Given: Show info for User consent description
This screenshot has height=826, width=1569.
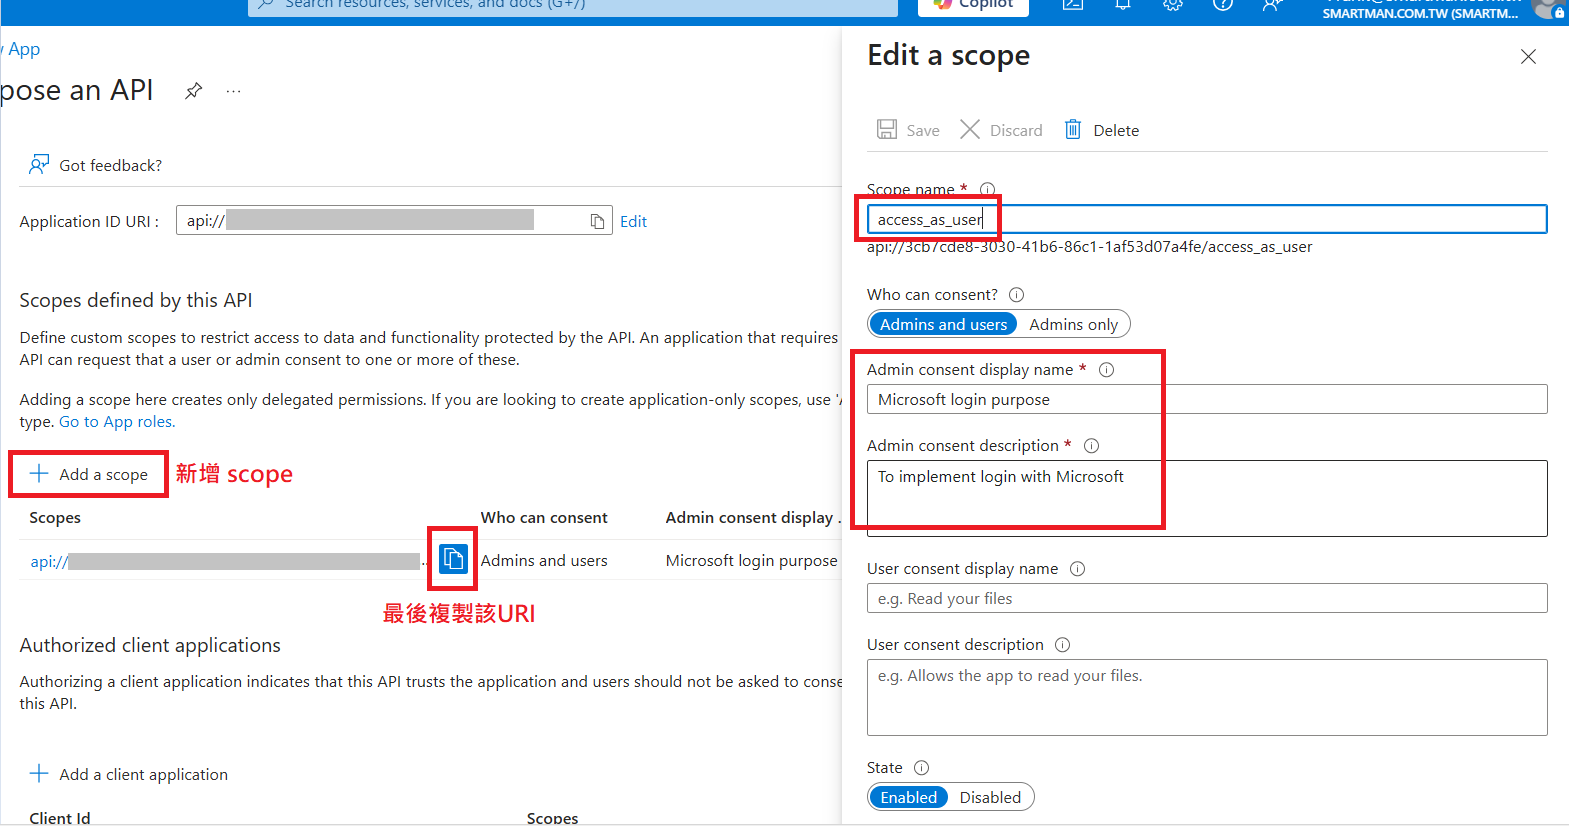Looking at the screenshot, I should click(1062, 644).
